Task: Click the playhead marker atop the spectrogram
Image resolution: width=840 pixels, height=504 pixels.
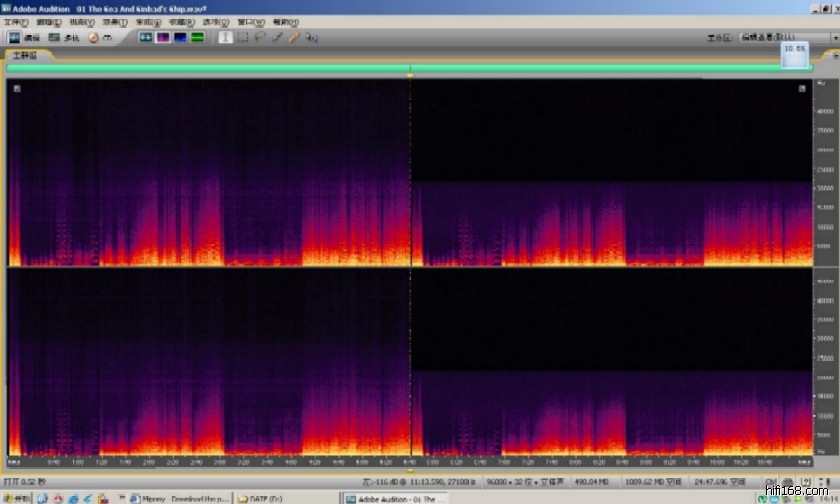Action: pos(410,75)
